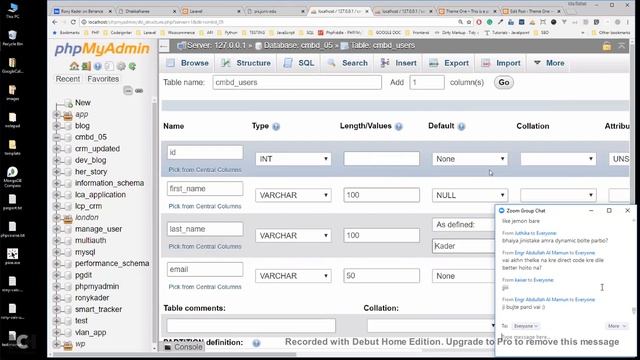Open phpMyAdmin Home icon in sidebar
The image size is (640, 360).
pyautogui.click(x=74, y=66)
